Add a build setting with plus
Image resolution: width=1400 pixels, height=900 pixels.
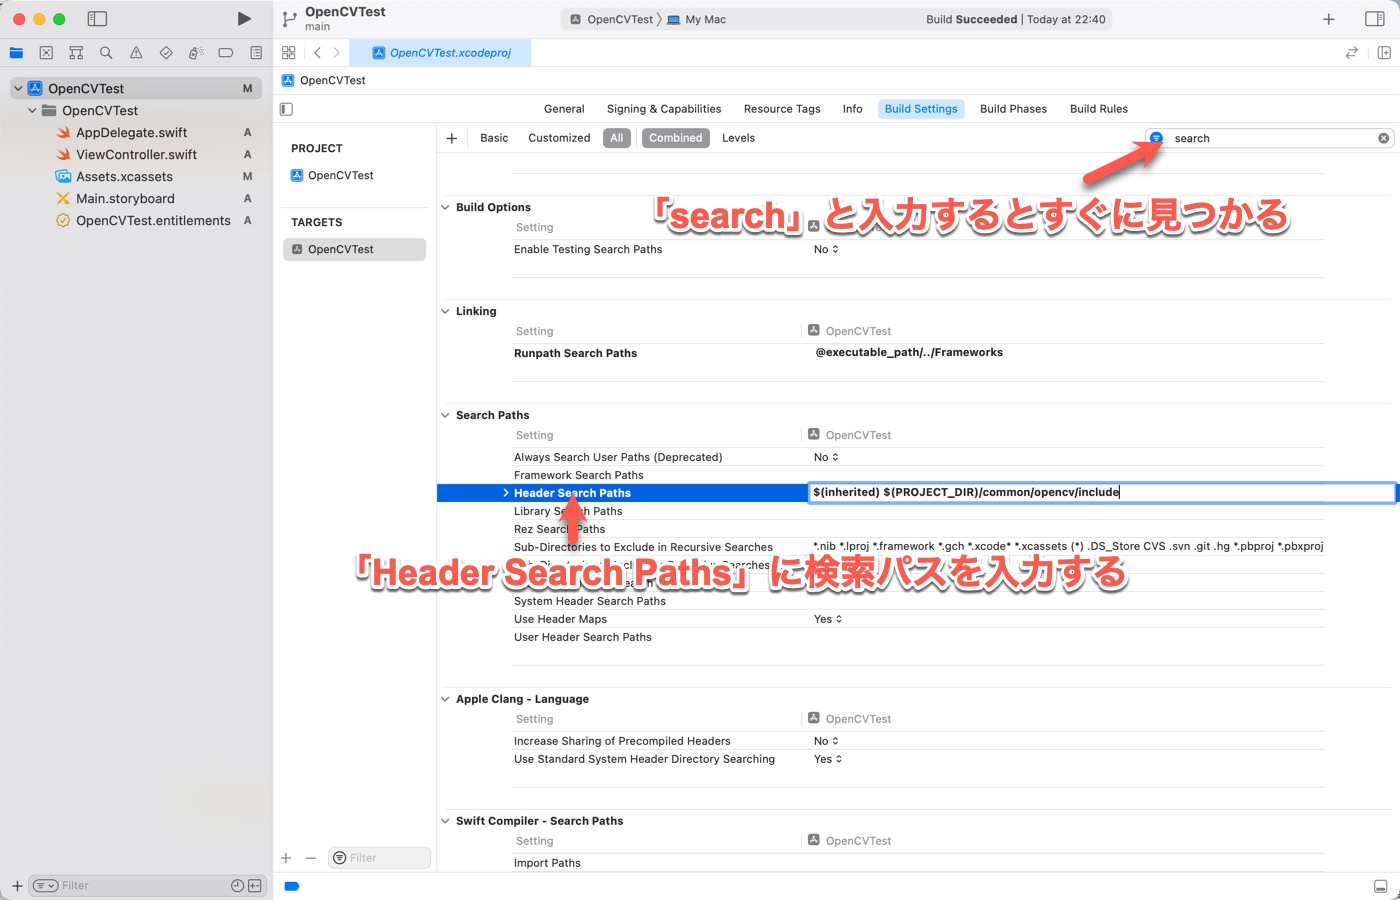tap(452, 138)
